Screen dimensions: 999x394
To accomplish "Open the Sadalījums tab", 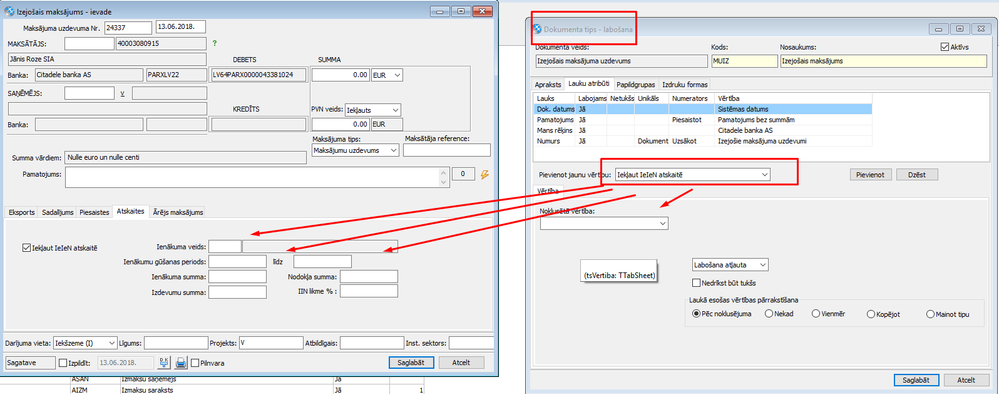I will pos(57,212).
